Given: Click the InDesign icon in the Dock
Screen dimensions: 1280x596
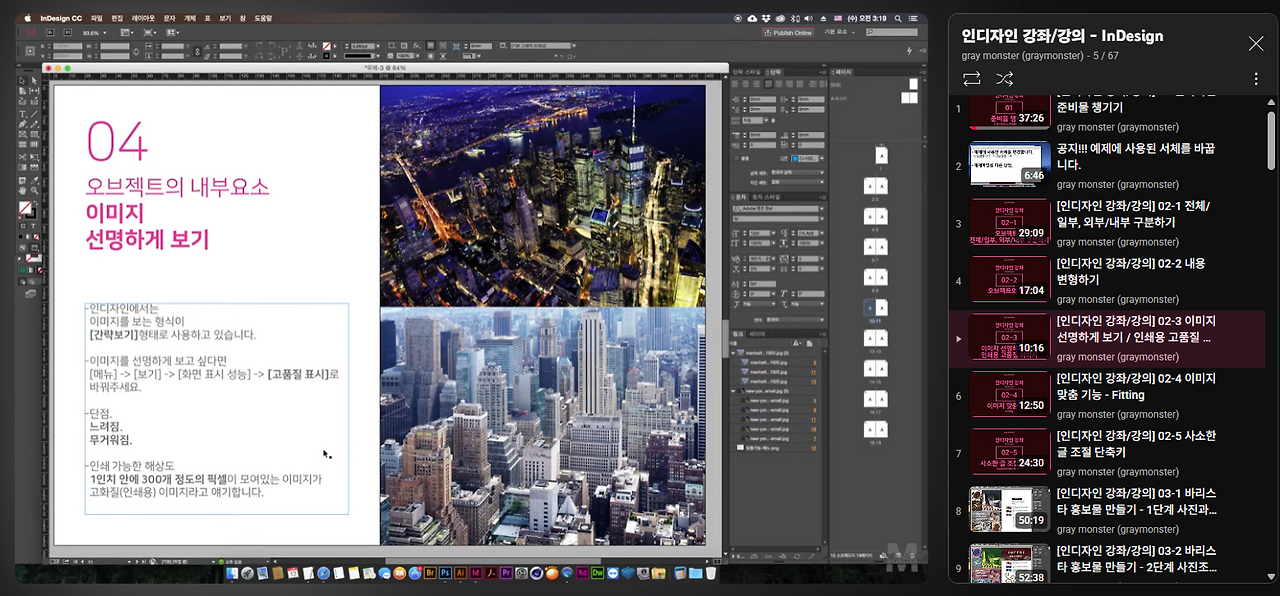Looking at the screenshot, I should pyautogui.click(x=476, y=572).
